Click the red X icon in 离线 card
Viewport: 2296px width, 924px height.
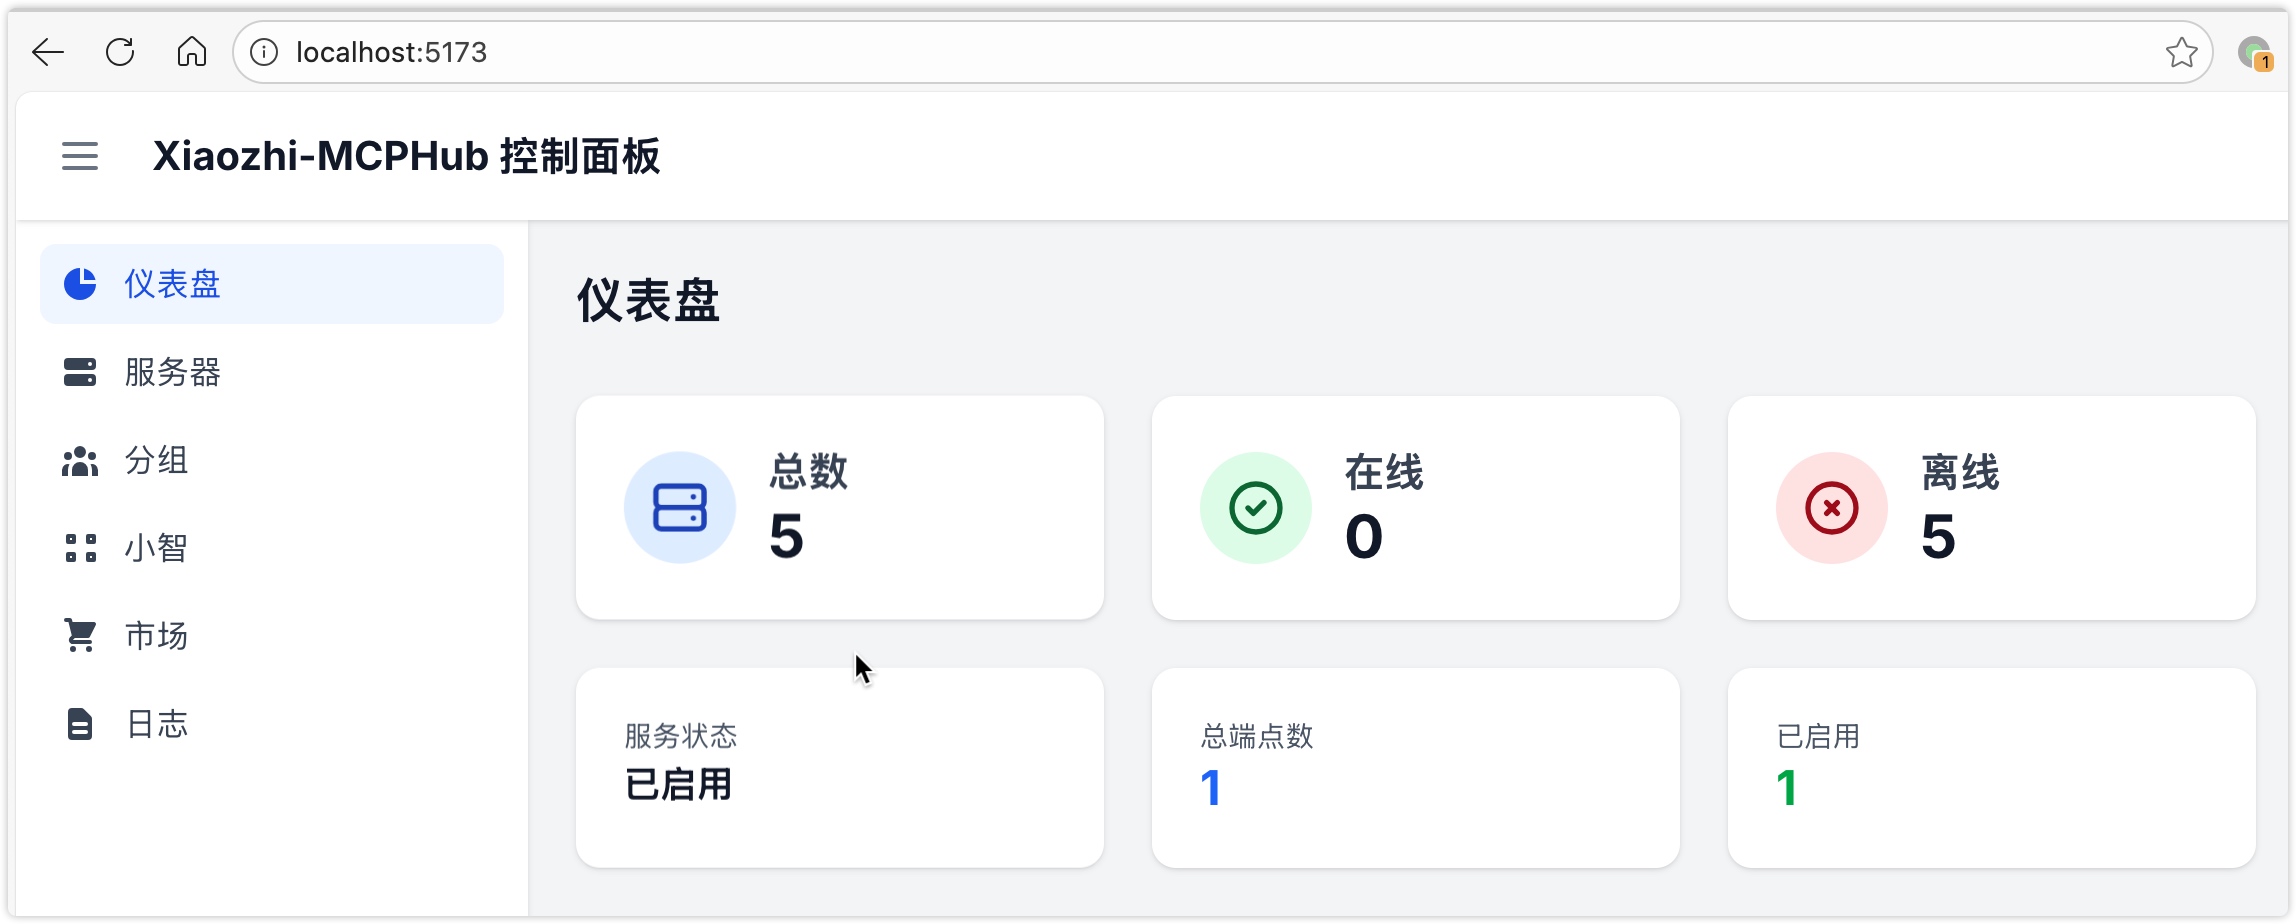[1832, 508]
